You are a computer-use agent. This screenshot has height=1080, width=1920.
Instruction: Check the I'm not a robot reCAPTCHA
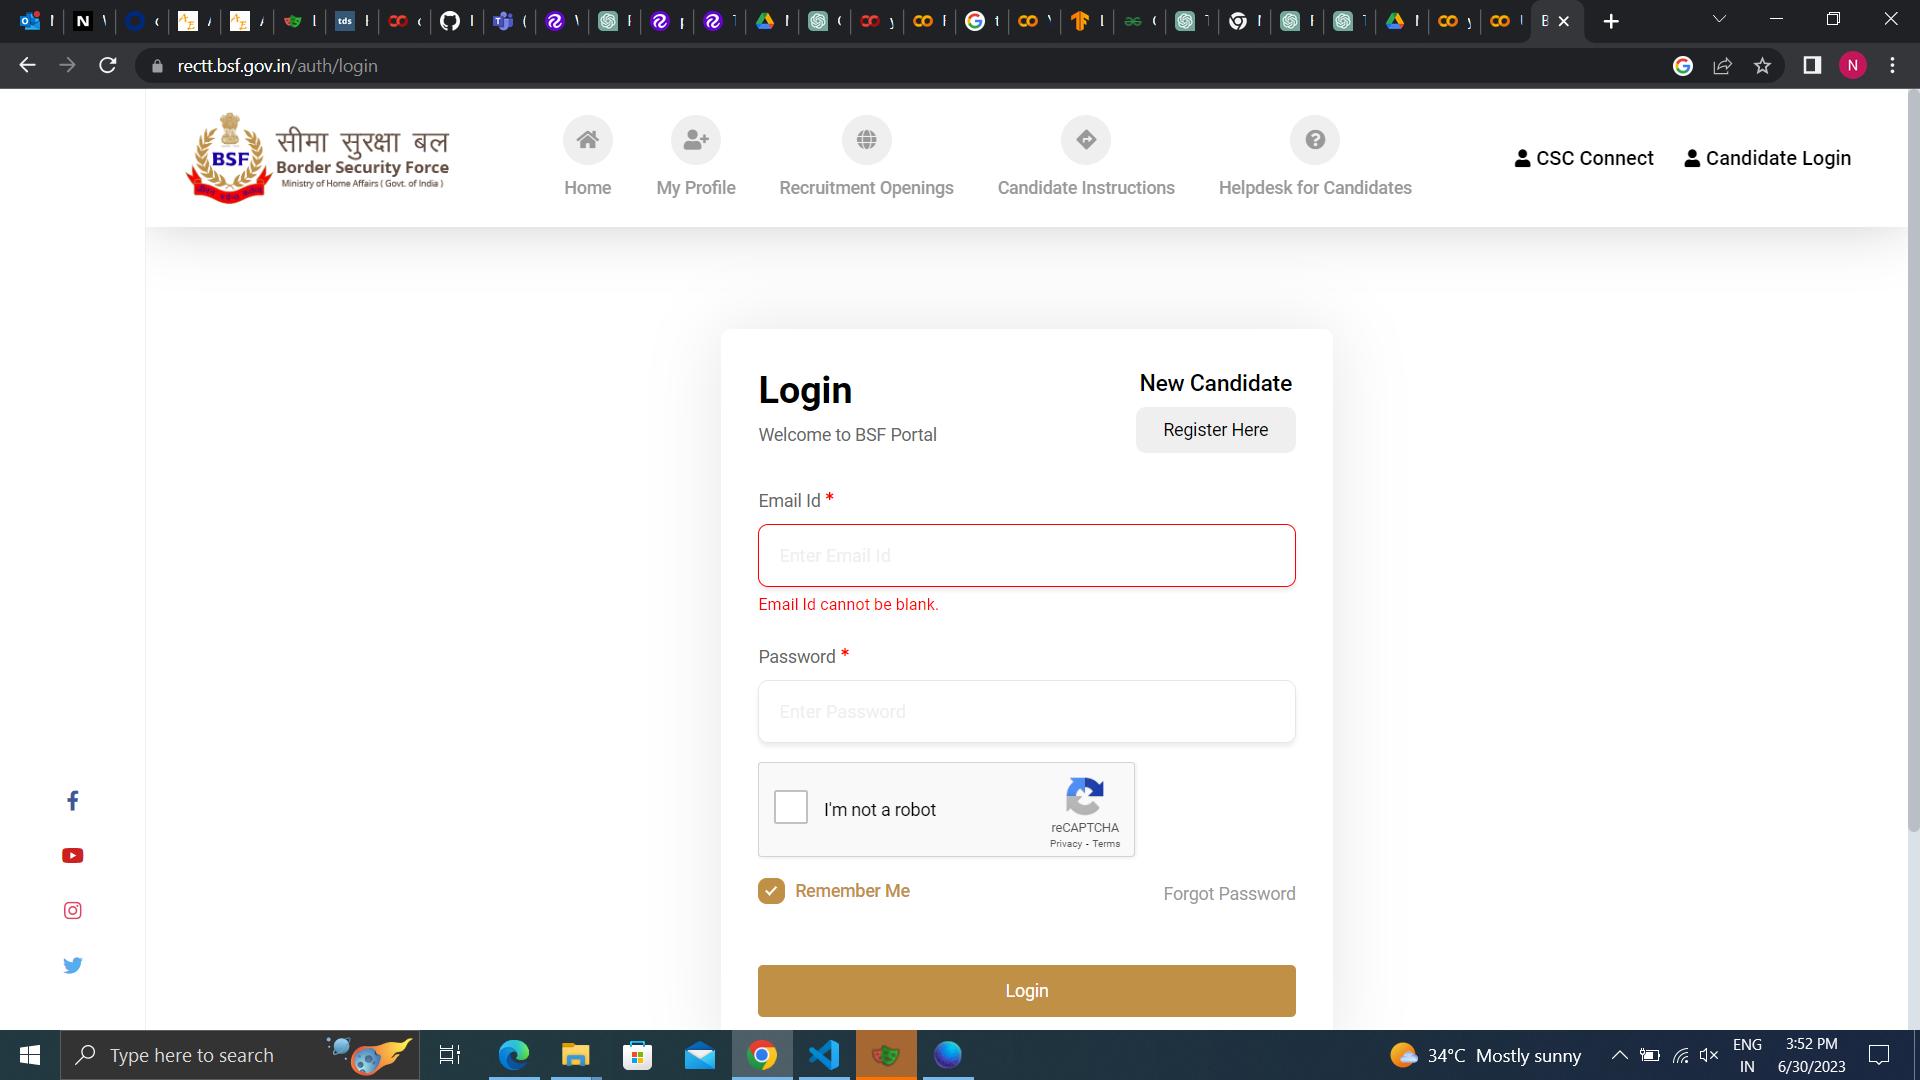tap(791, 807)
